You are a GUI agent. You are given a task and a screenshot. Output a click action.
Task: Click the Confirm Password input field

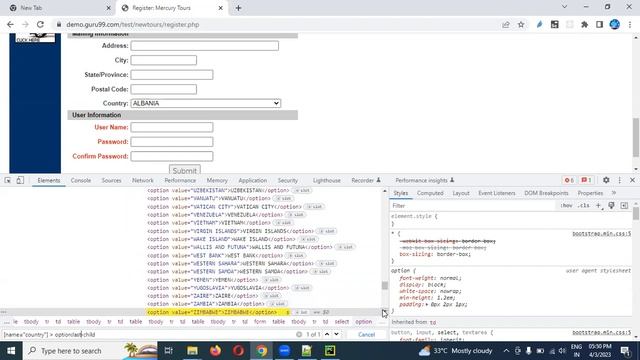click(x=172, y=156)
